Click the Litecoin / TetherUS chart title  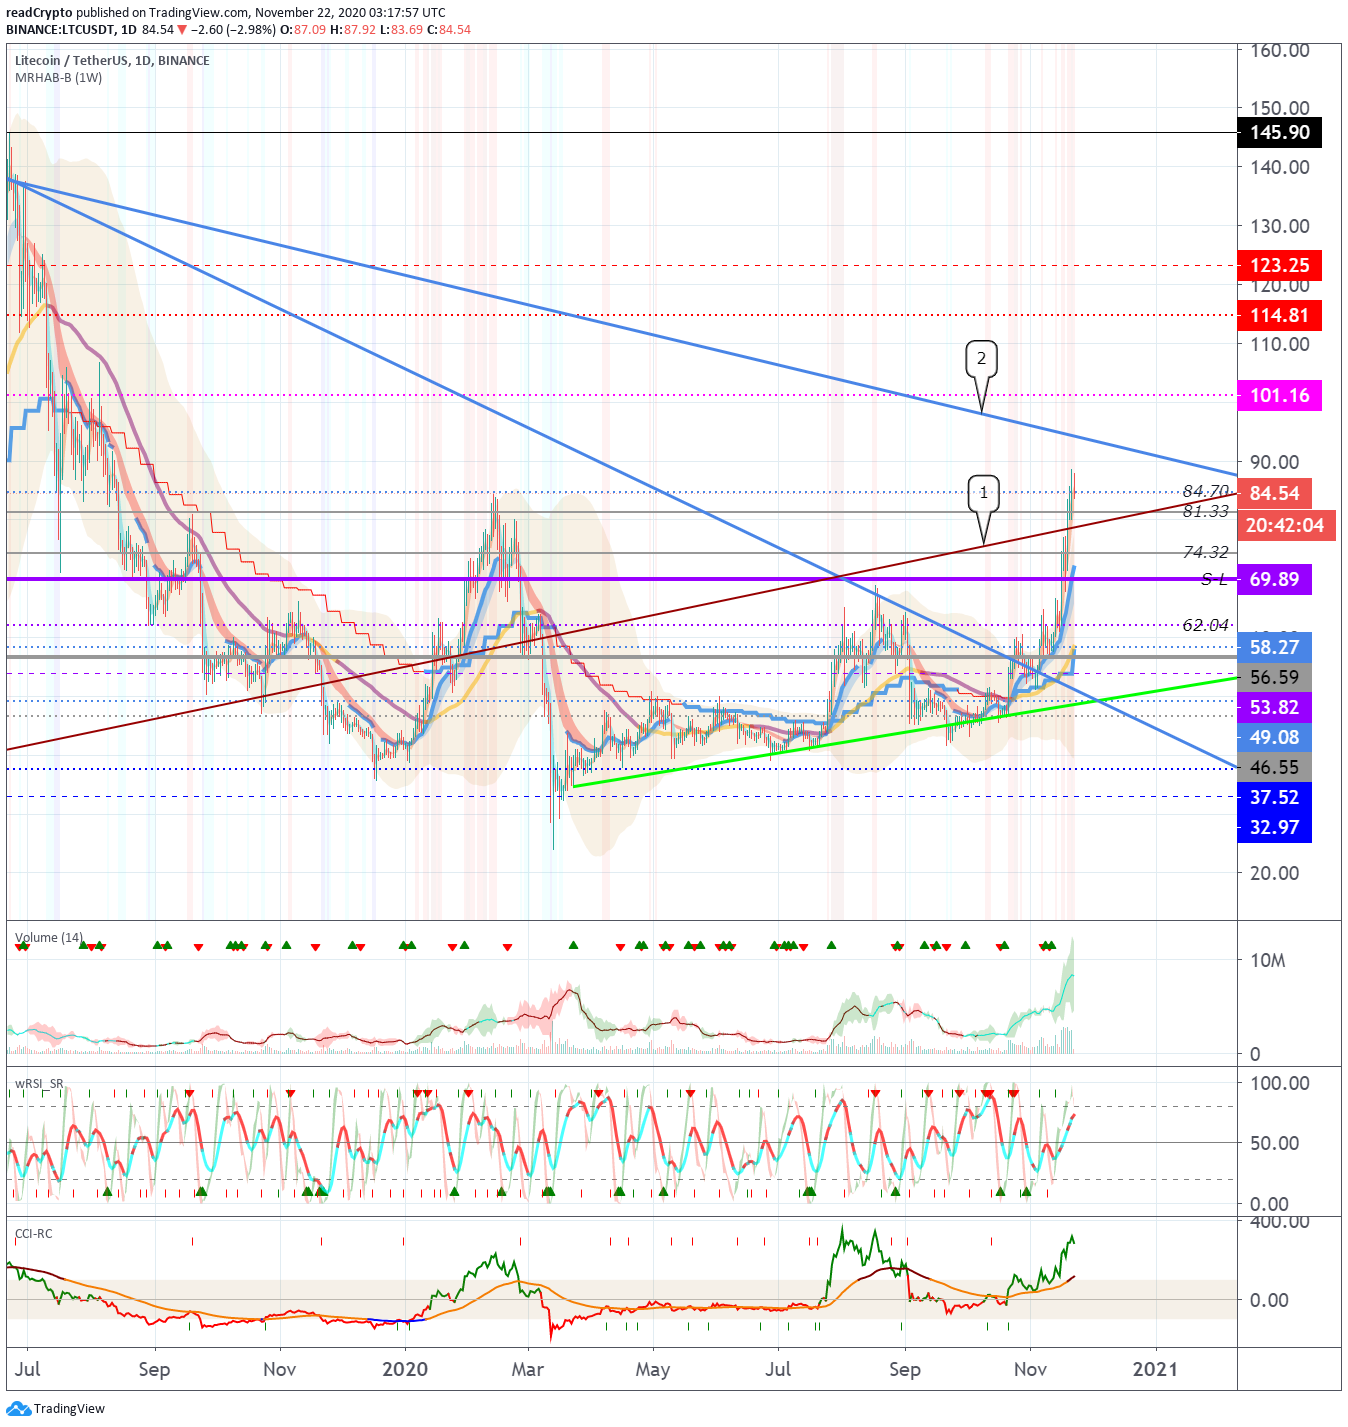112,60
